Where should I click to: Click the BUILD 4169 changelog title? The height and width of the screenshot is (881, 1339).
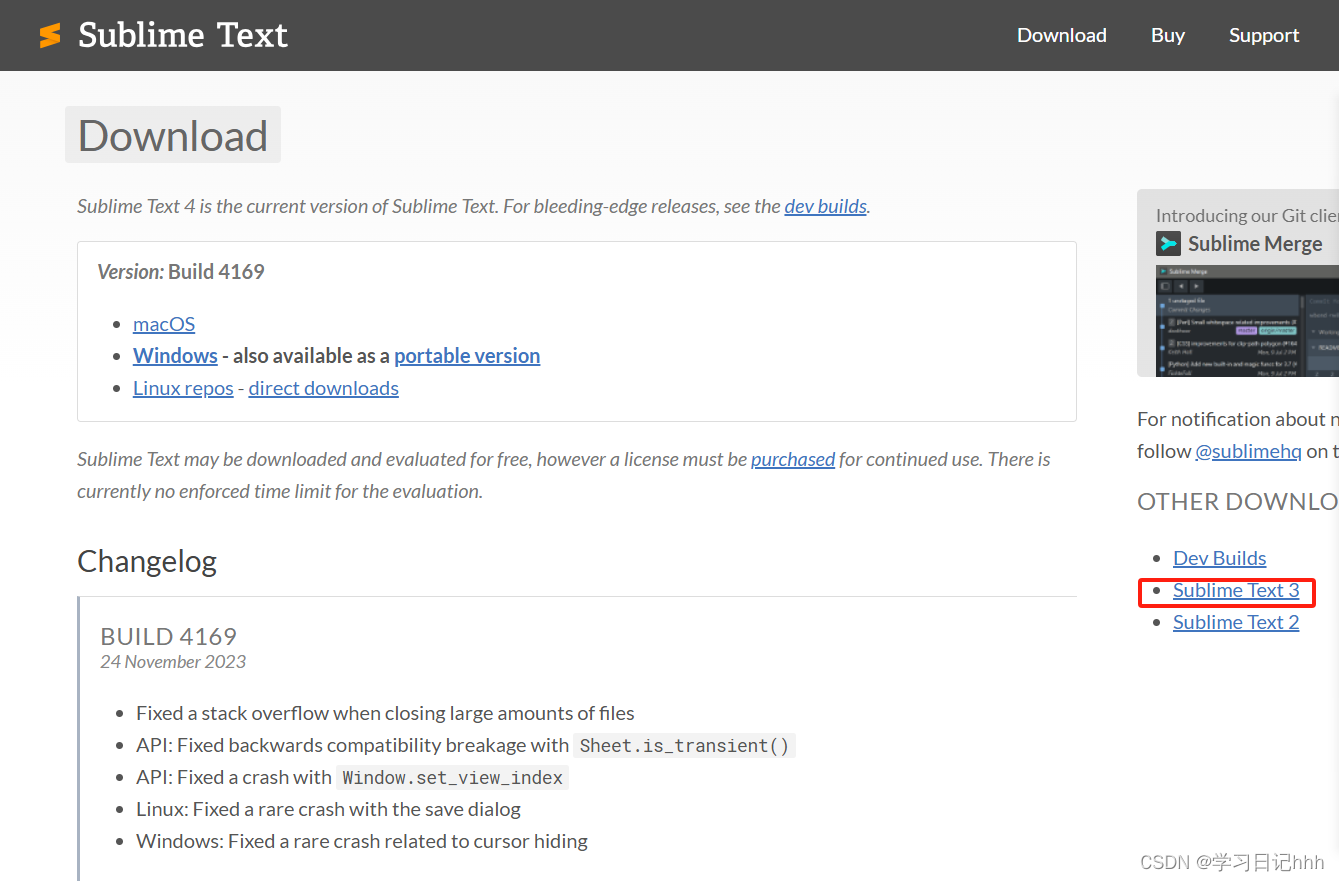coord(168,636)
